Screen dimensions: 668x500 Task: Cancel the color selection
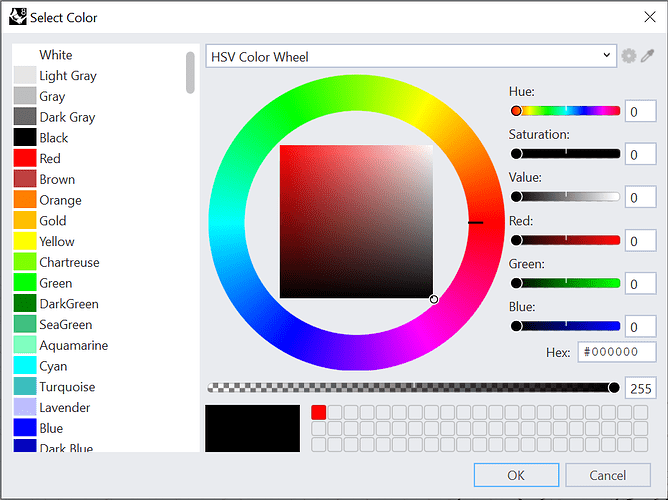pos(608,475)
